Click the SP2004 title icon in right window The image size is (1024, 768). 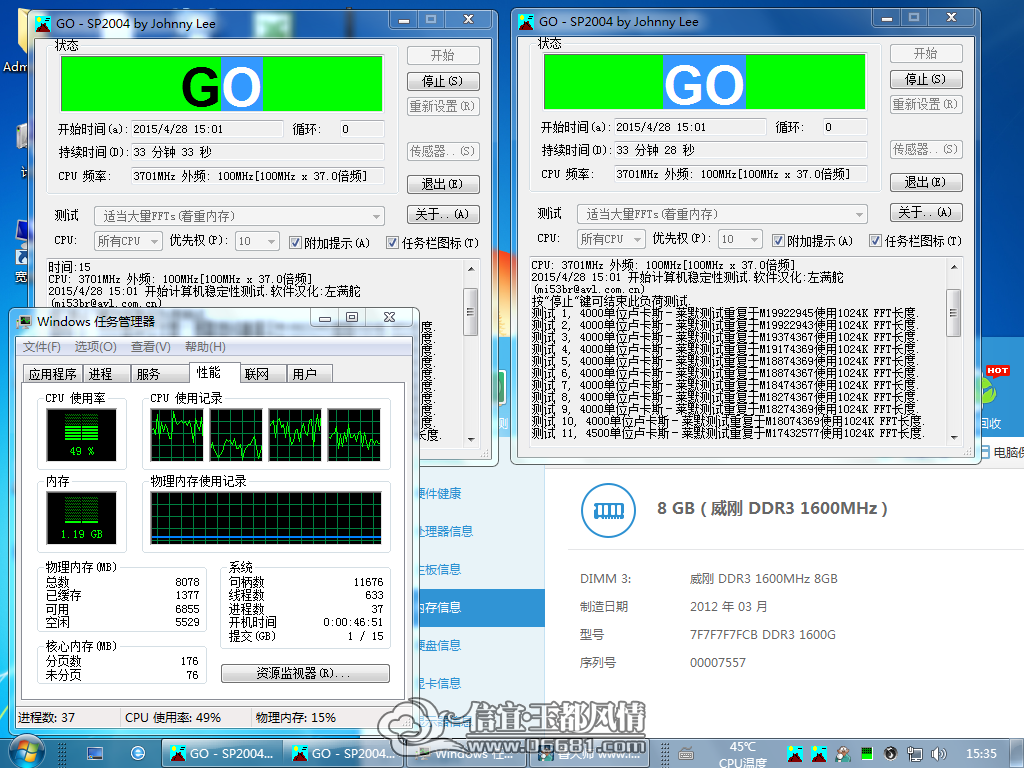(526, 22)
